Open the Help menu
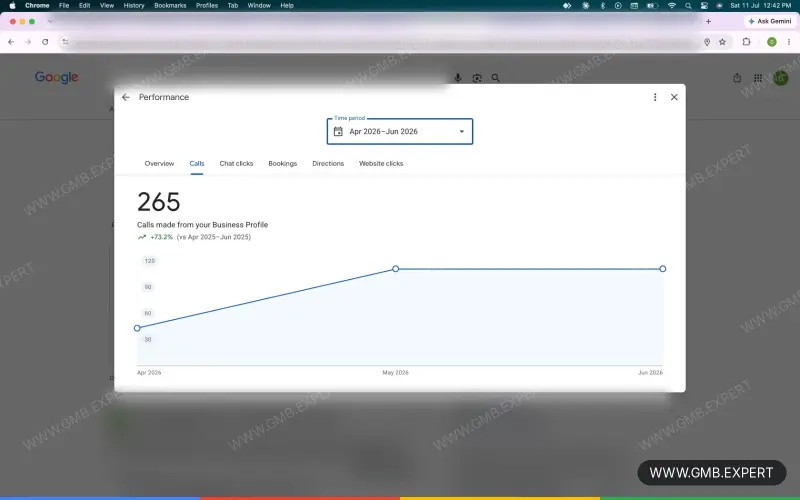 [287, 6]
